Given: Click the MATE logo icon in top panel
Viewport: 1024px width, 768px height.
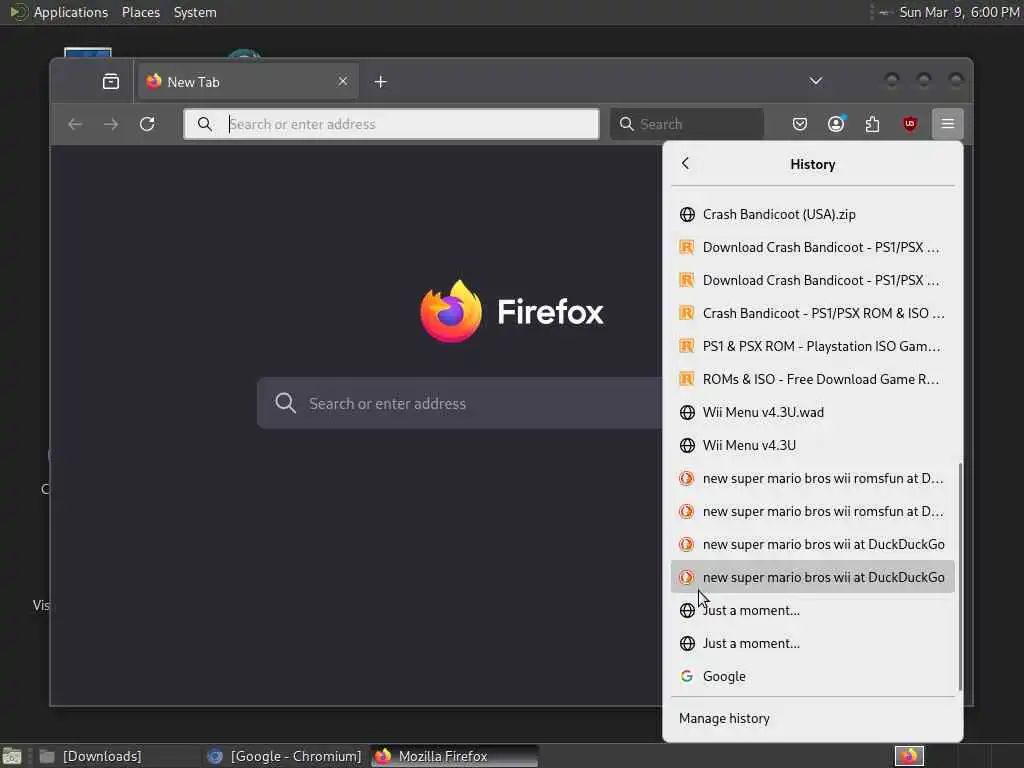Looking at the screenshot, I should click(x=18, y=12).
